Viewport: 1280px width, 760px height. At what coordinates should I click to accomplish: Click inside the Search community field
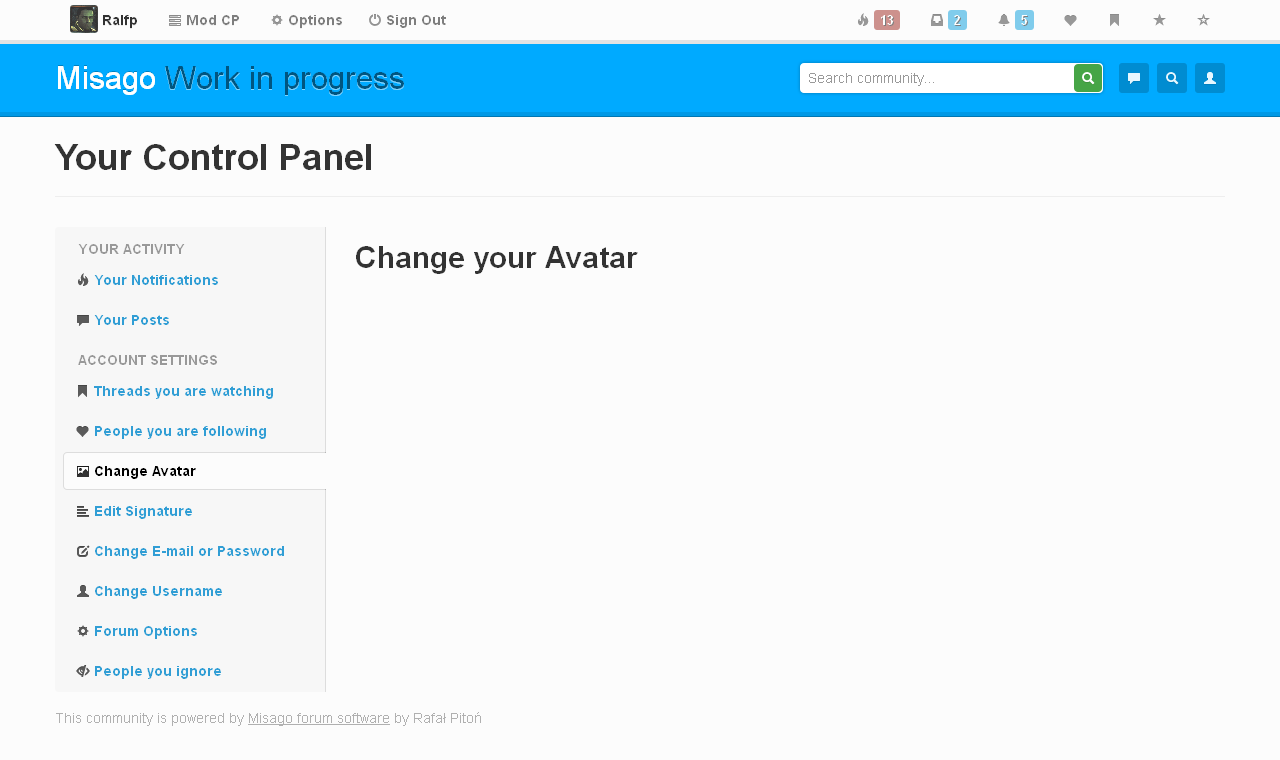[x=936, y=78]
